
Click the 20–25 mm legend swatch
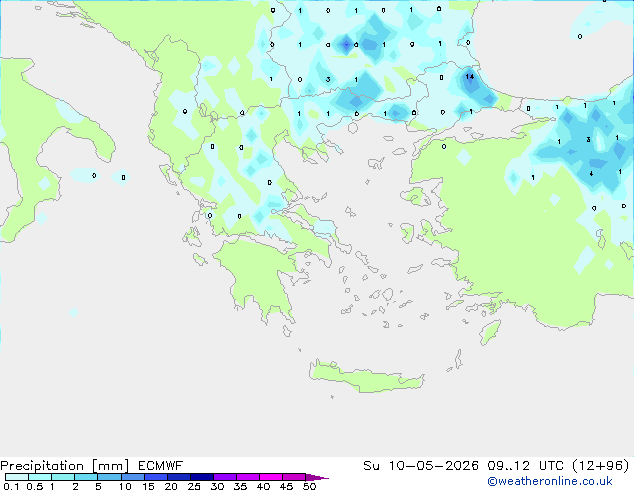(179, 477)
